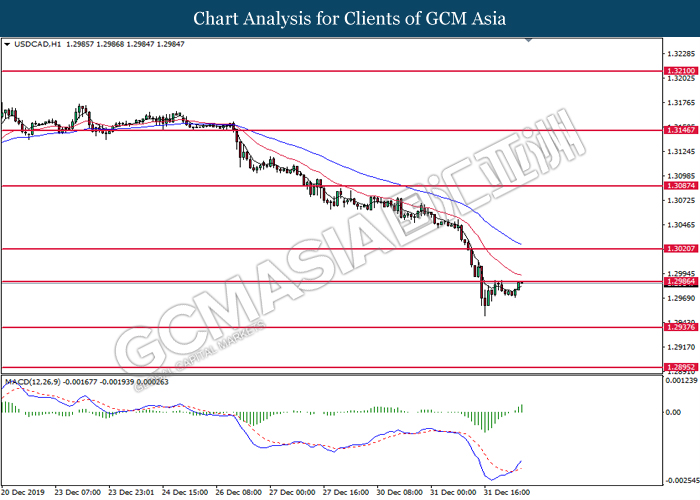Click the 1.28952 price level label

click(681, 367)
